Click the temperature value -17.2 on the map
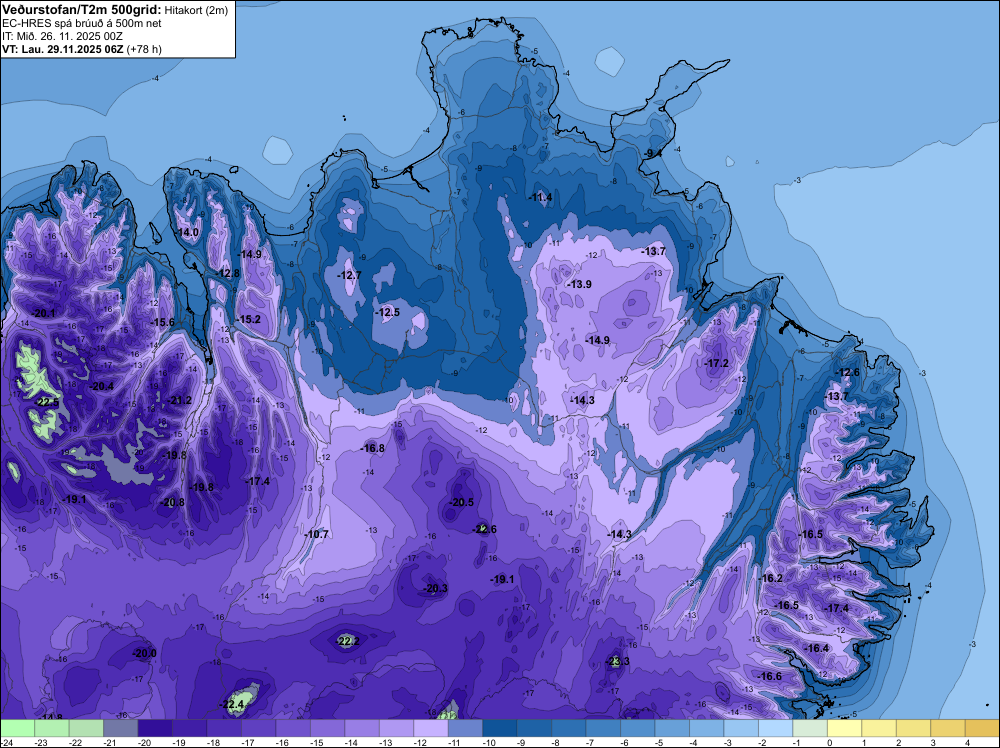Viewport: 1000px width, 748px height. tap(716, 363)
